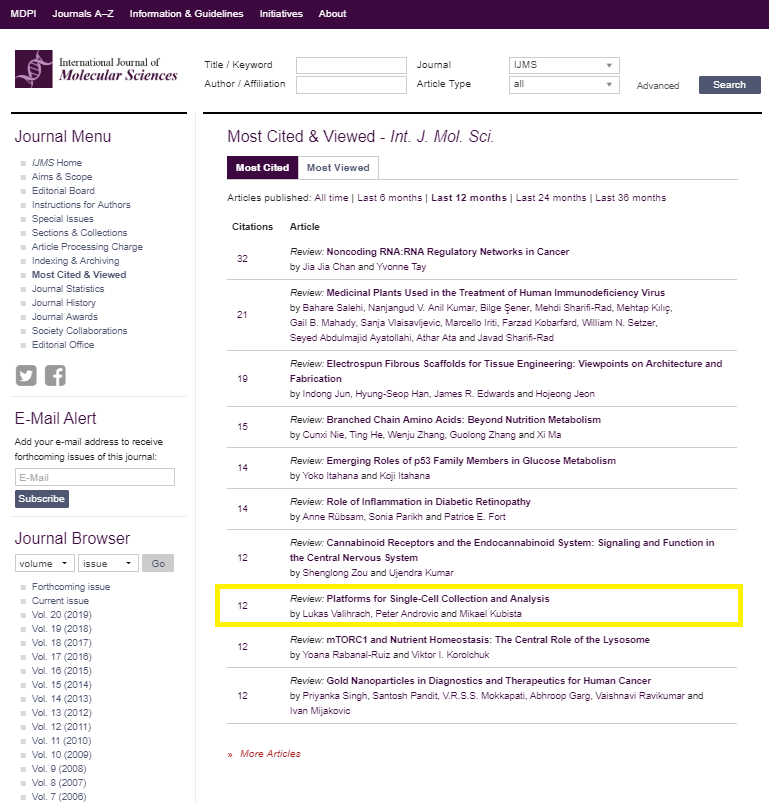This screenshot has width=769, height=803.
Task: Open Journal Awards page
Action: click(x=65, y=316)
